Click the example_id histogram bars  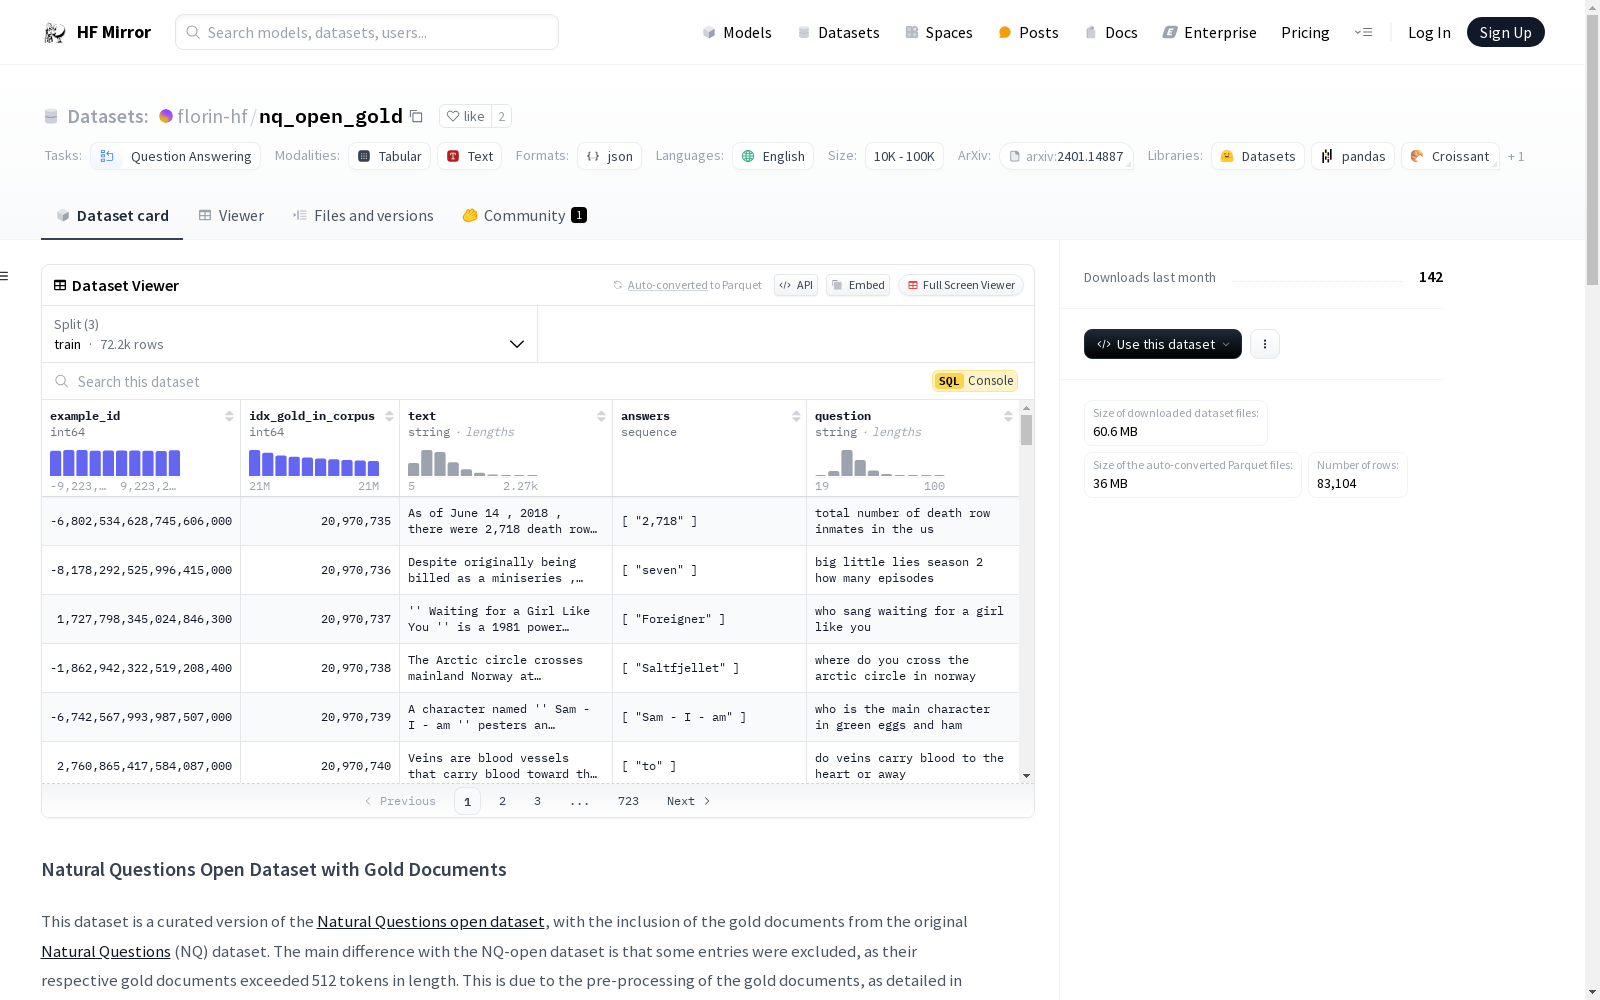coord(115,463)
